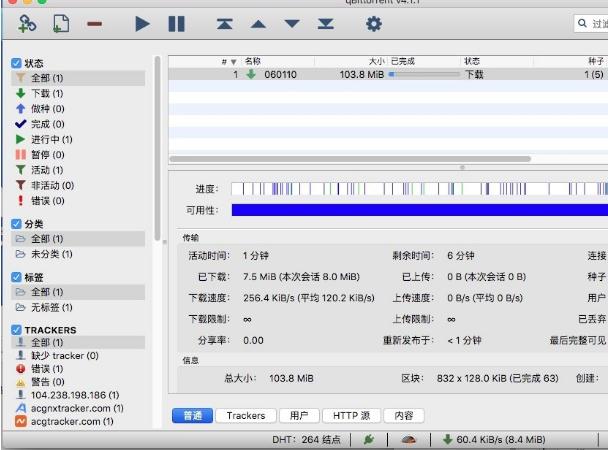
Task: Toggle the 标签 section checkbox
Action: point(16,277)
